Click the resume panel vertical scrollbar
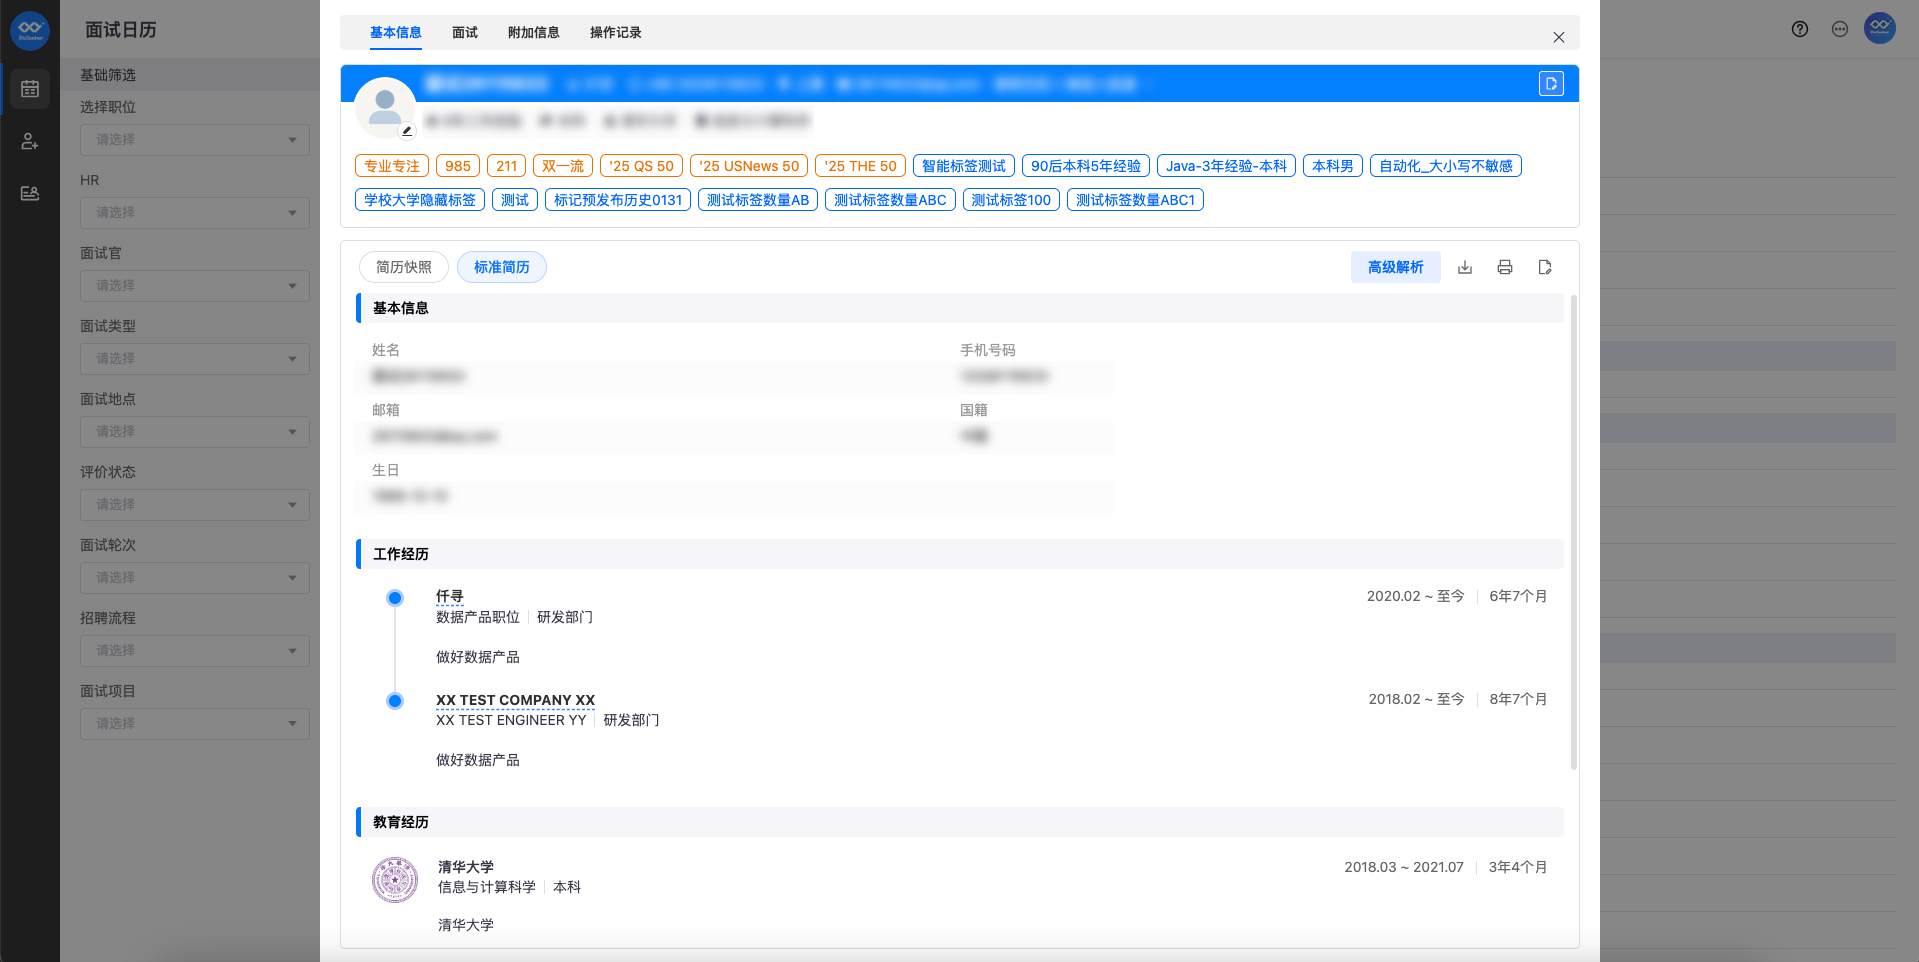Screen dimensions: 1919x962 tap(1573, 532)
